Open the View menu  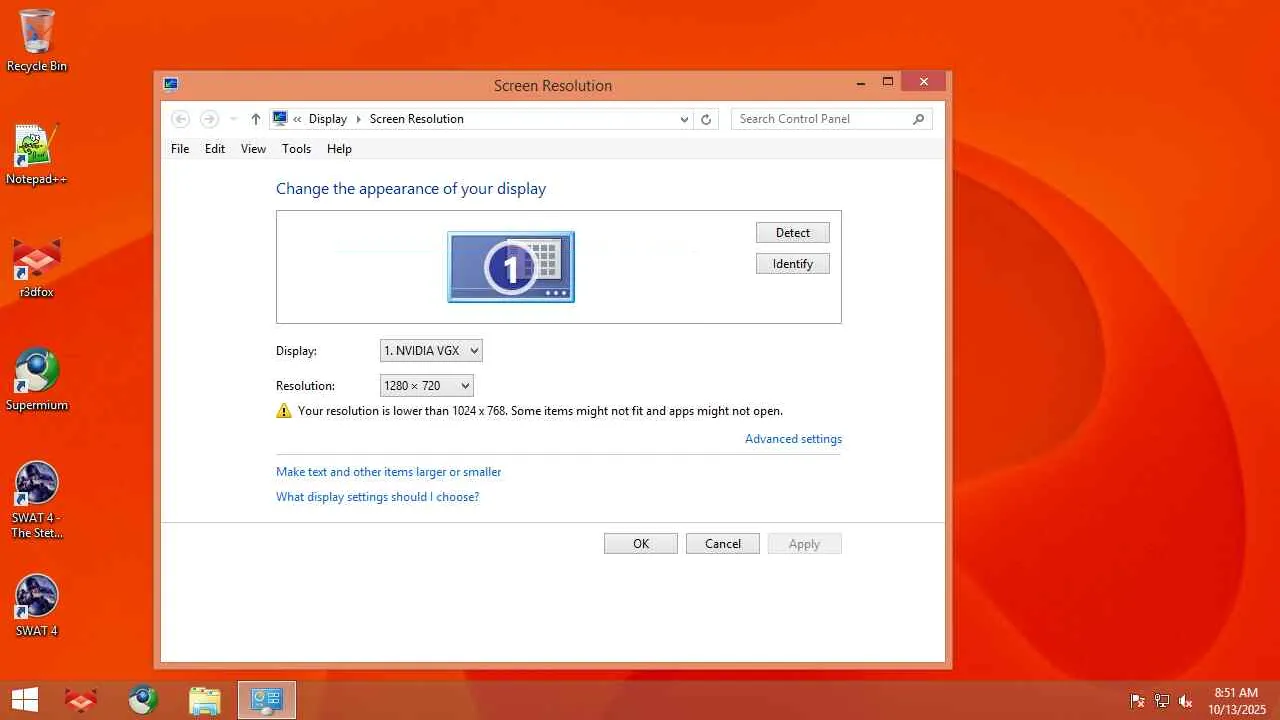coord(253,149)
